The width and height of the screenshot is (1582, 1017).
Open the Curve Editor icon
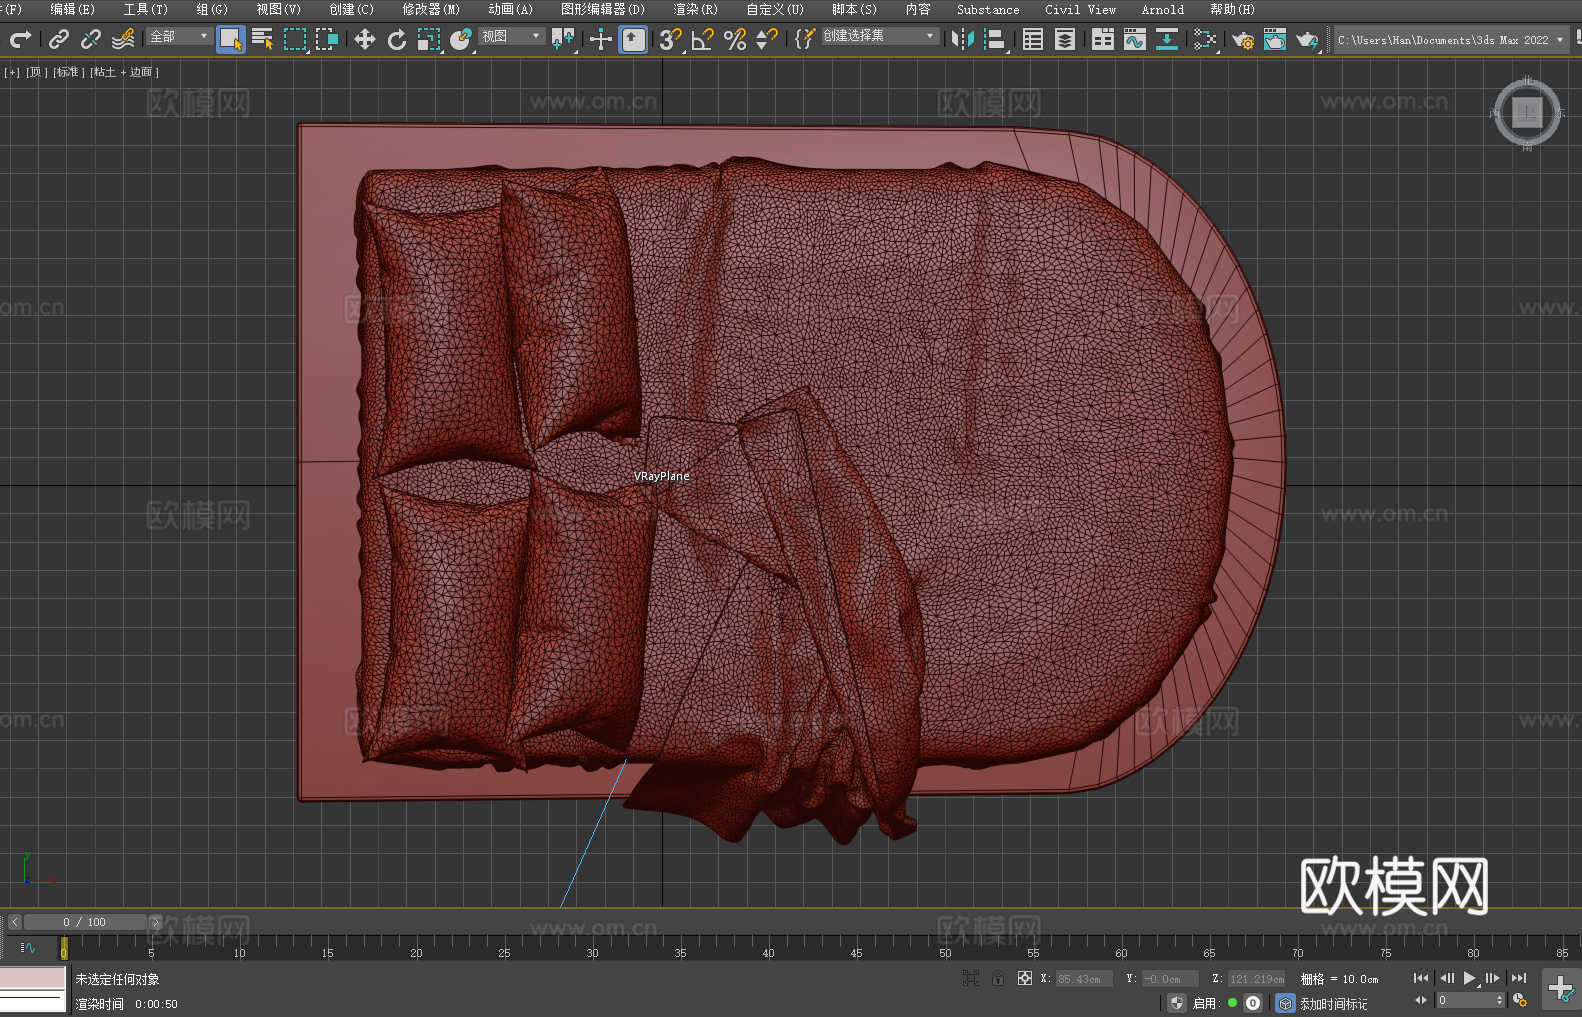click(x=1134, y=40)
